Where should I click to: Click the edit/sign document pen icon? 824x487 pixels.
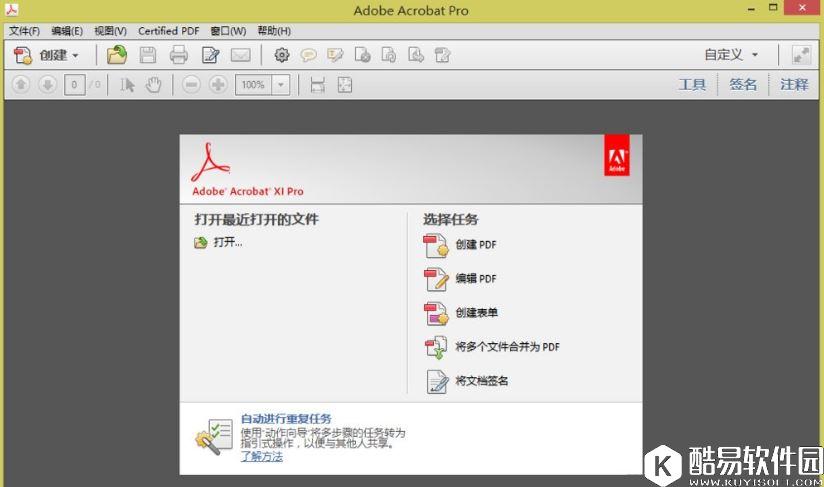coord(210,55)
